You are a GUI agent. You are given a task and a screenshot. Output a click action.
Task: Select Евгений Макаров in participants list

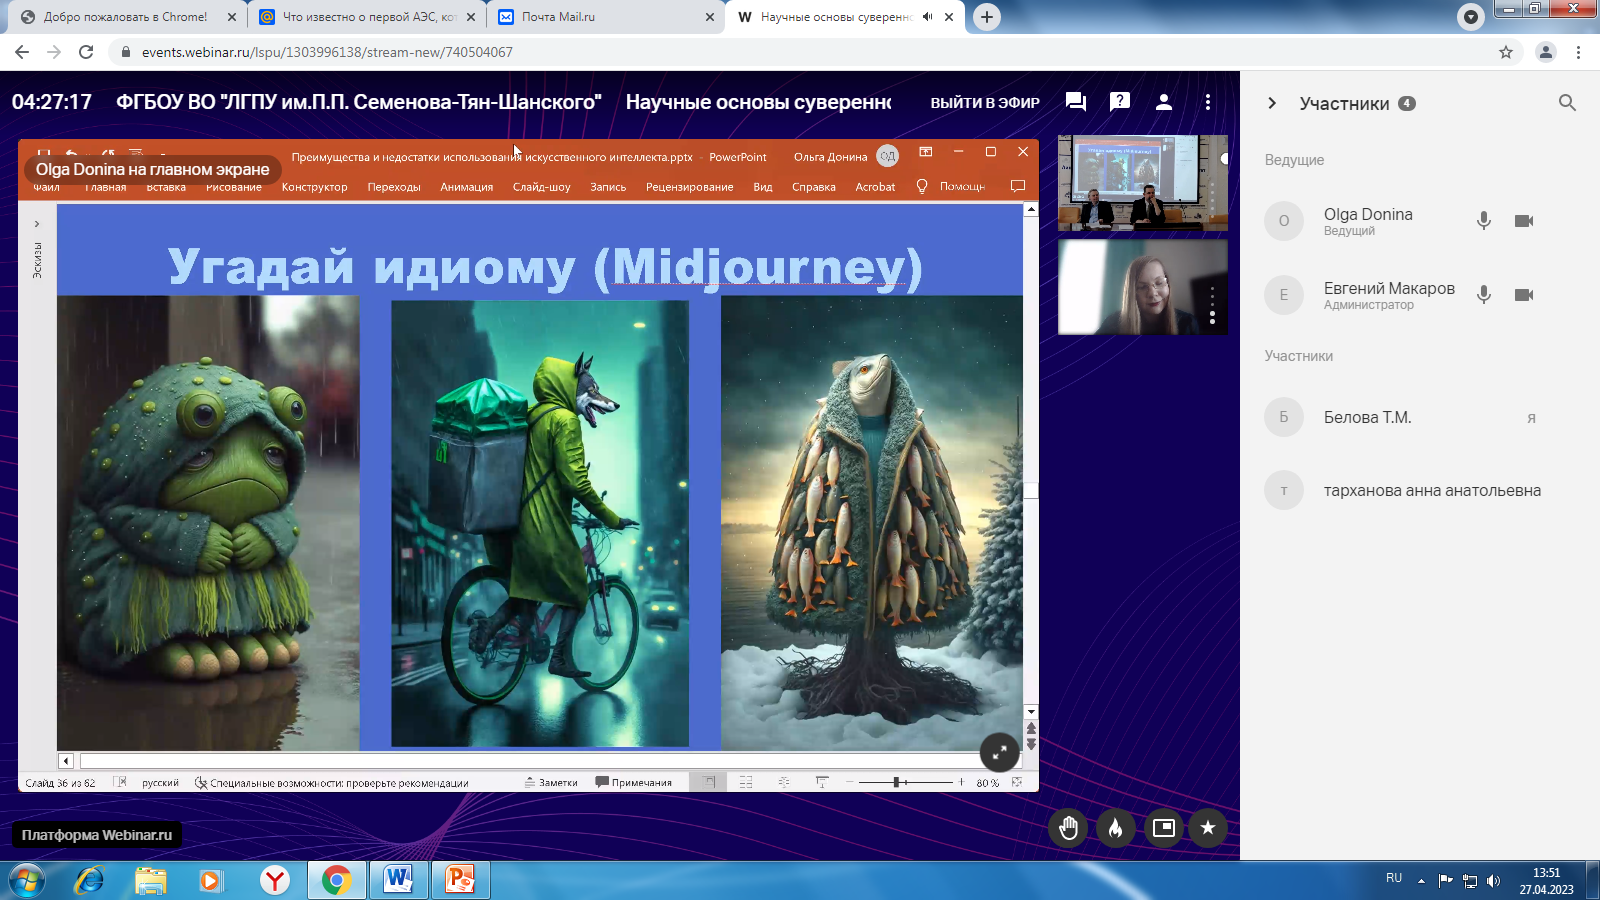pos(1389,288)
